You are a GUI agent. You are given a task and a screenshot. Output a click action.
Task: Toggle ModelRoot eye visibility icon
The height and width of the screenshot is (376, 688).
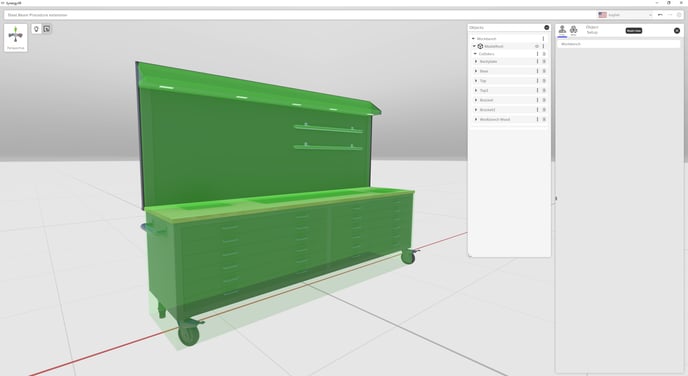click(537, 46)
